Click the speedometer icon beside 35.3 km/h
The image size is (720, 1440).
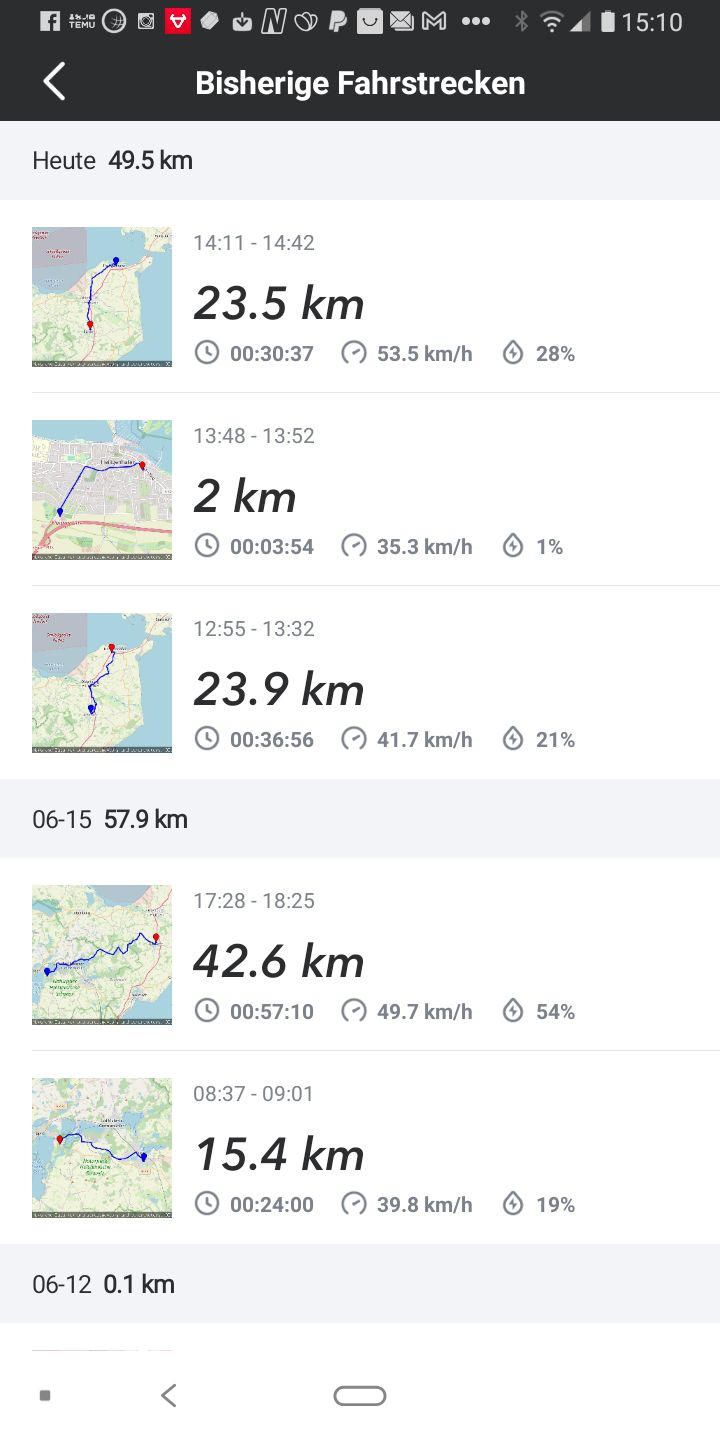tap(354, 546)
